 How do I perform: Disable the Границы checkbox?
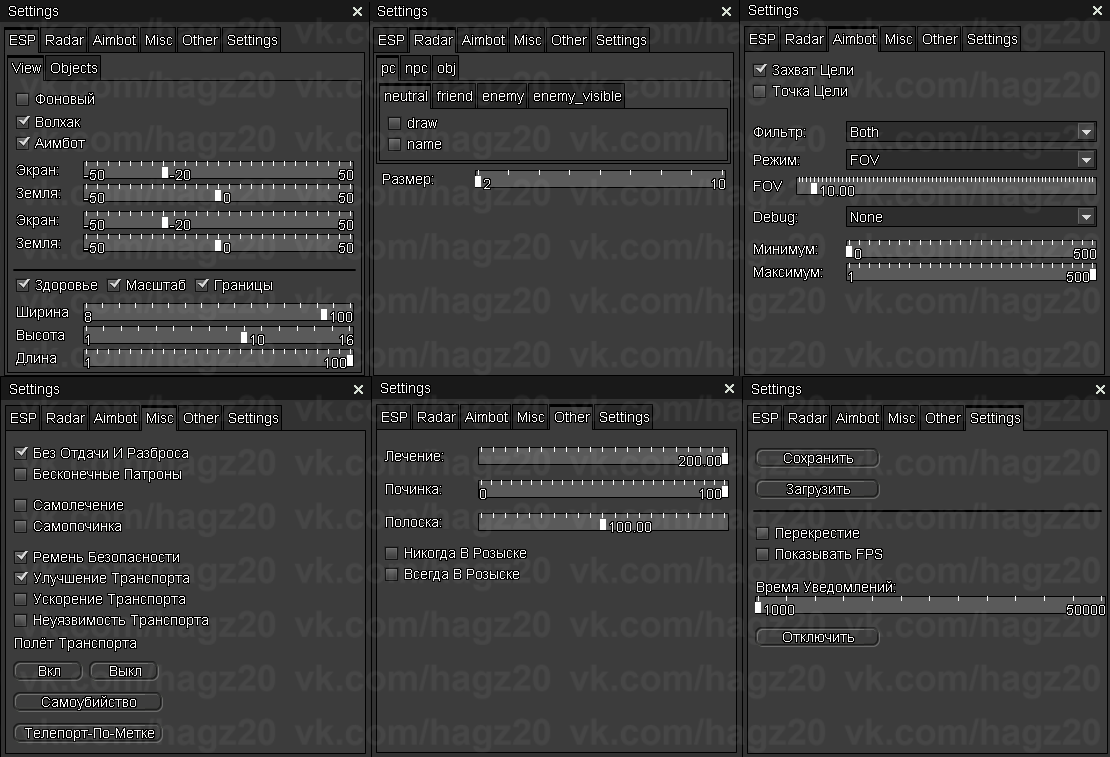202,285
